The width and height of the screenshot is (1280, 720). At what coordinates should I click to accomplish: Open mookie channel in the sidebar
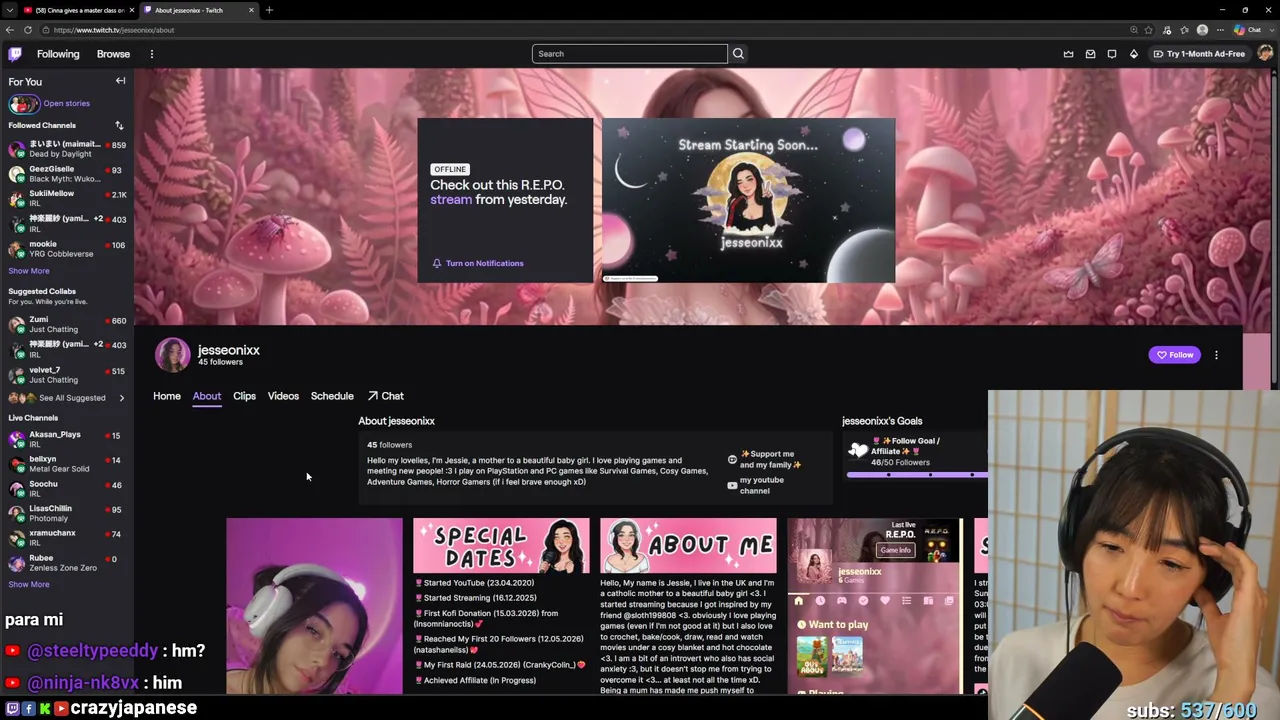[67, 248]
